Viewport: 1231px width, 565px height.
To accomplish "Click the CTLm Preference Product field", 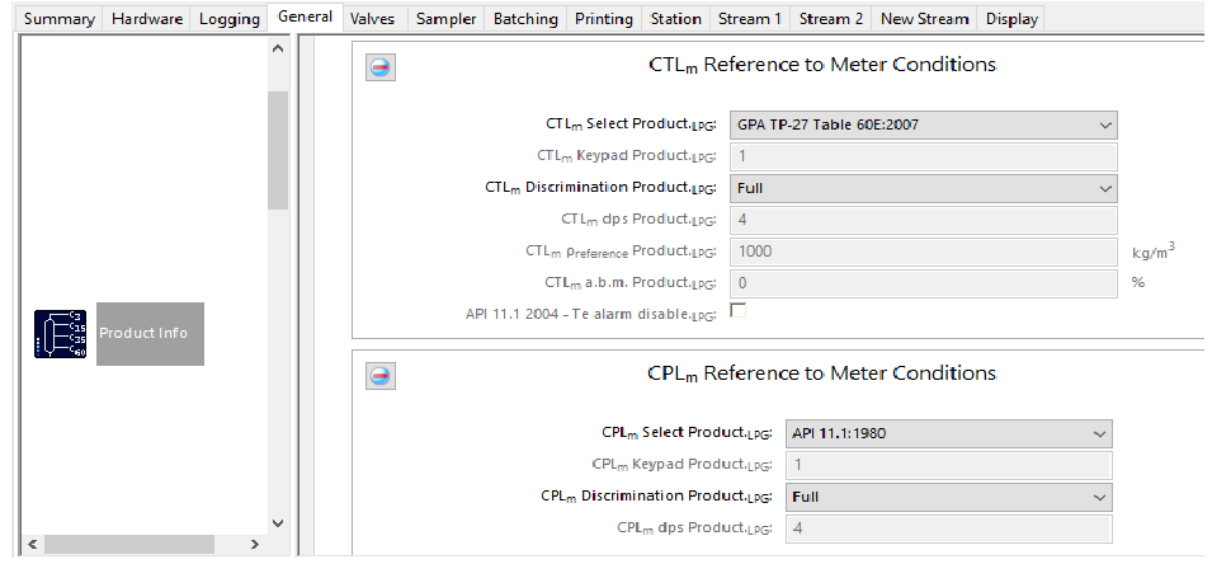I will click(923, 252).
